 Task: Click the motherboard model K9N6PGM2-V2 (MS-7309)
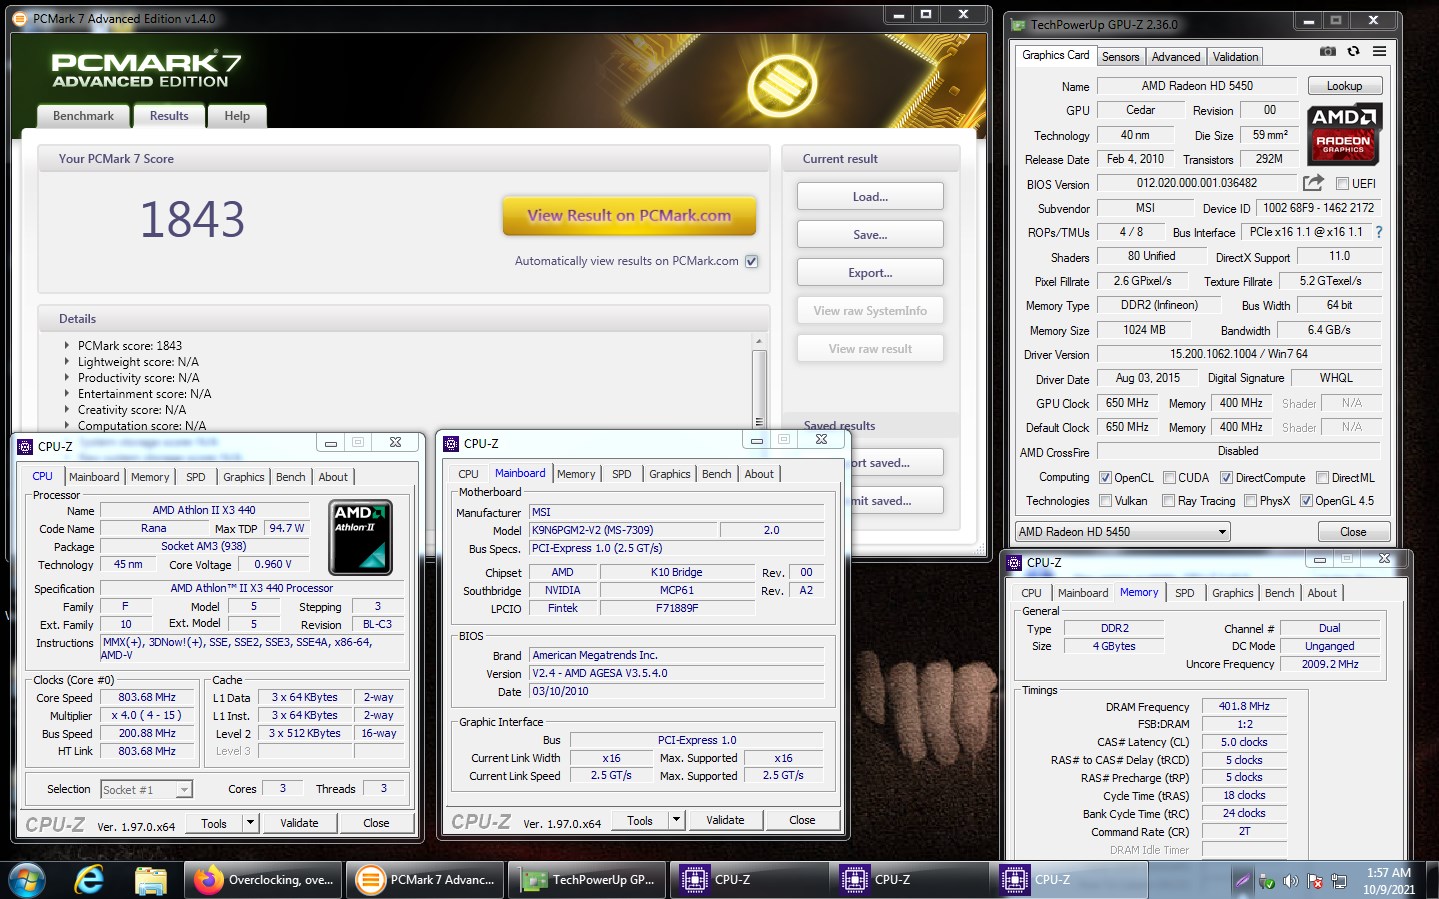click(620, 530)
